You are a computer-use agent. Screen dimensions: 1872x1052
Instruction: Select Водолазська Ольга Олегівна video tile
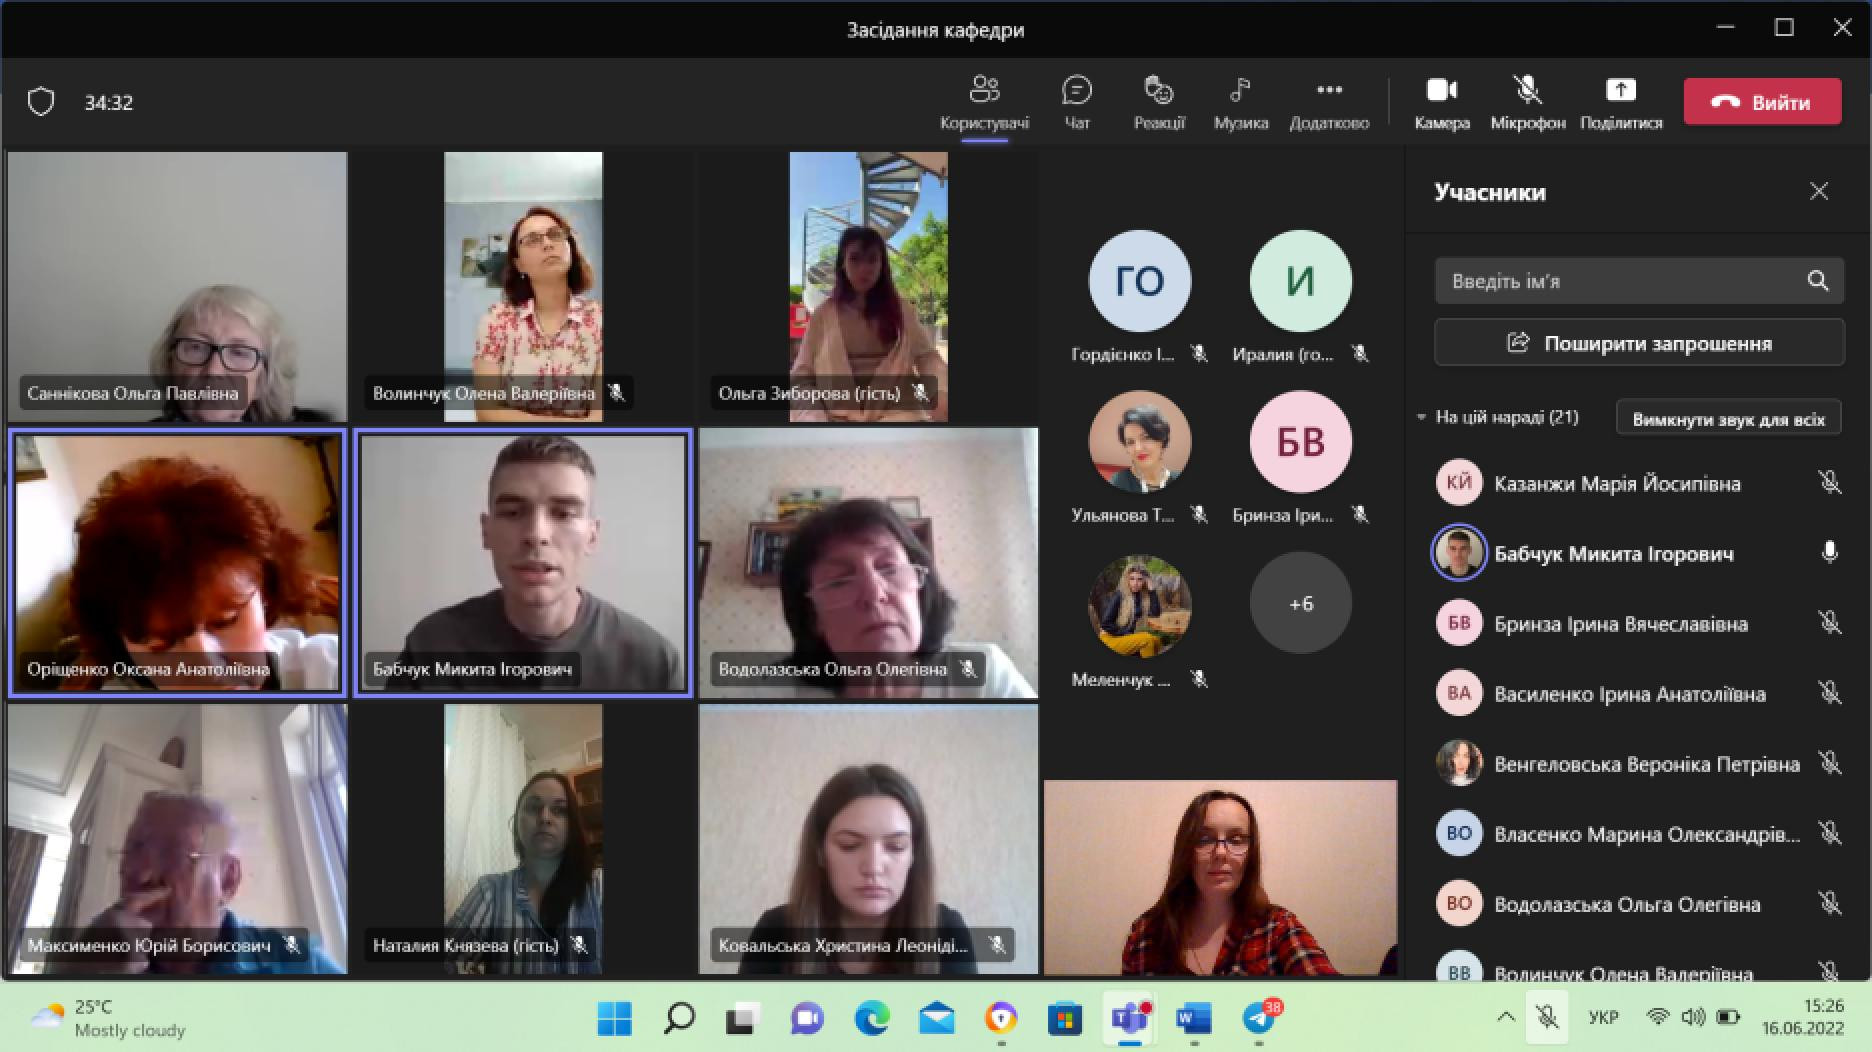(868, 563)
